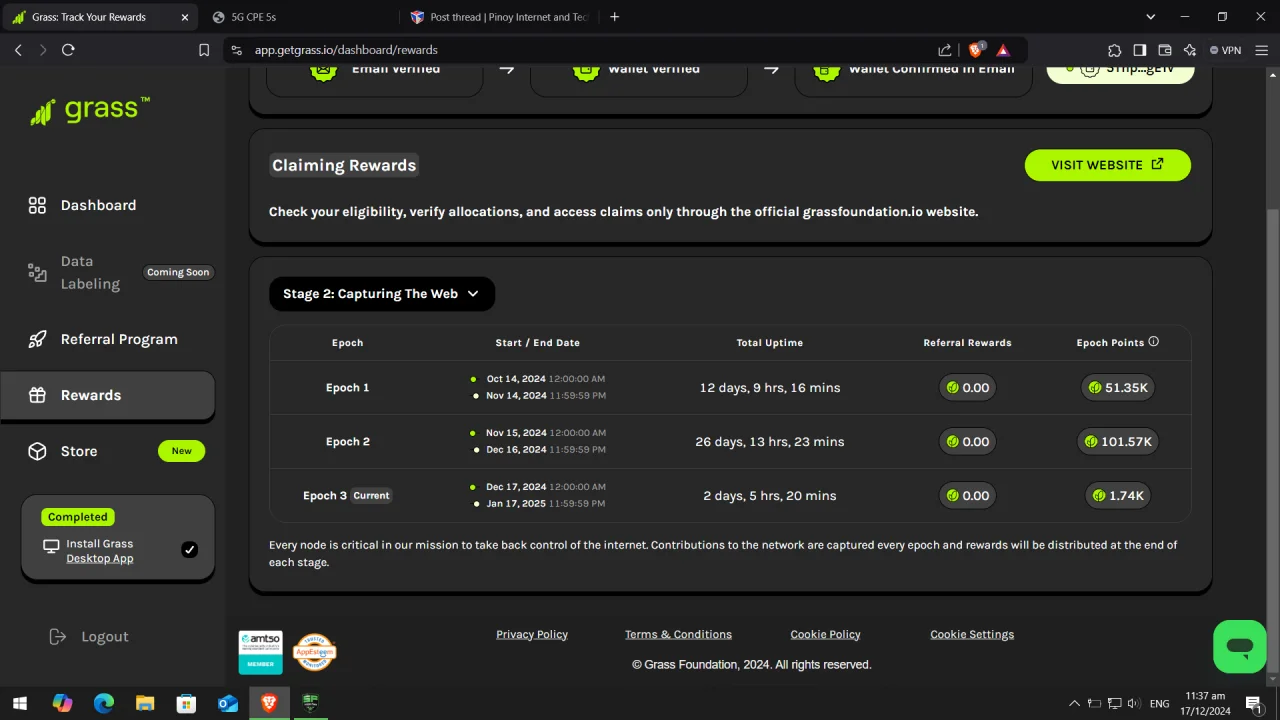This screenshot has width=1280, height=720.
Task: Click the browser forward arrow
Action: tap(42, 50)
